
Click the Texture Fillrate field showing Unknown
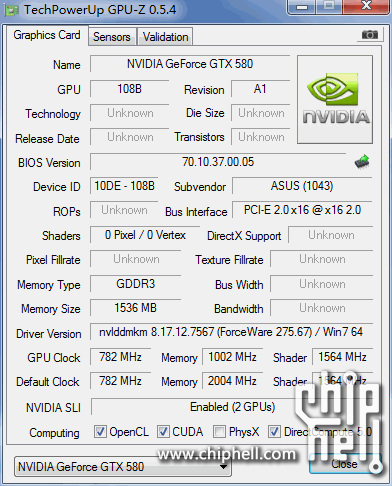pos(321,259)
